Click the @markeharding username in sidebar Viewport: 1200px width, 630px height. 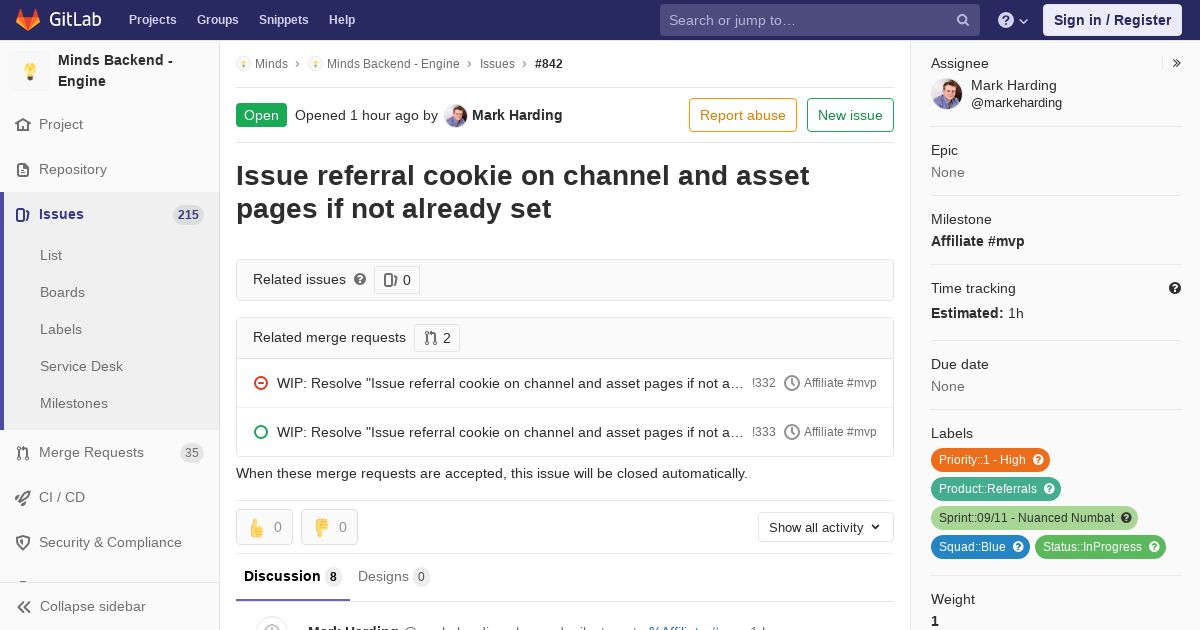click(x=1016, y=103)
